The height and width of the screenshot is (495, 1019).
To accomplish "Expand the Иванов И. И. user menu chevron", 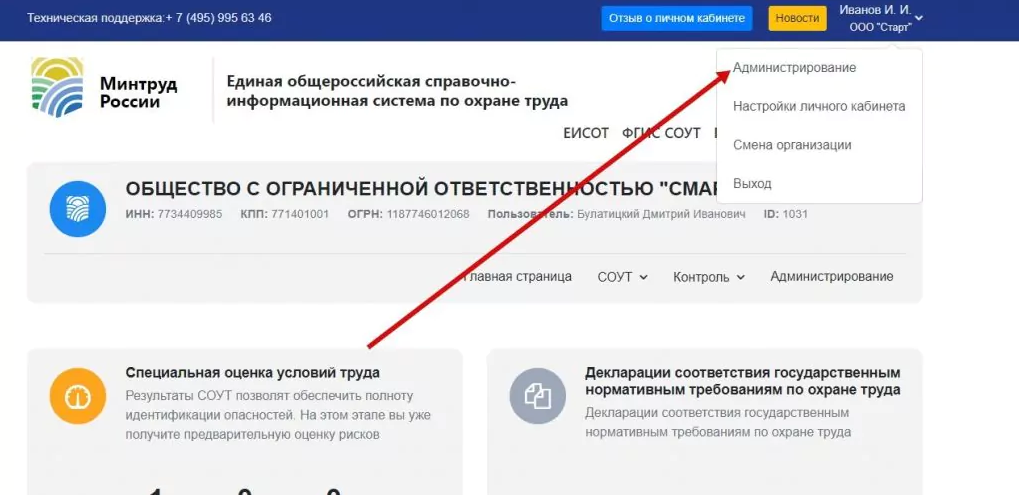I will (918, 18).
